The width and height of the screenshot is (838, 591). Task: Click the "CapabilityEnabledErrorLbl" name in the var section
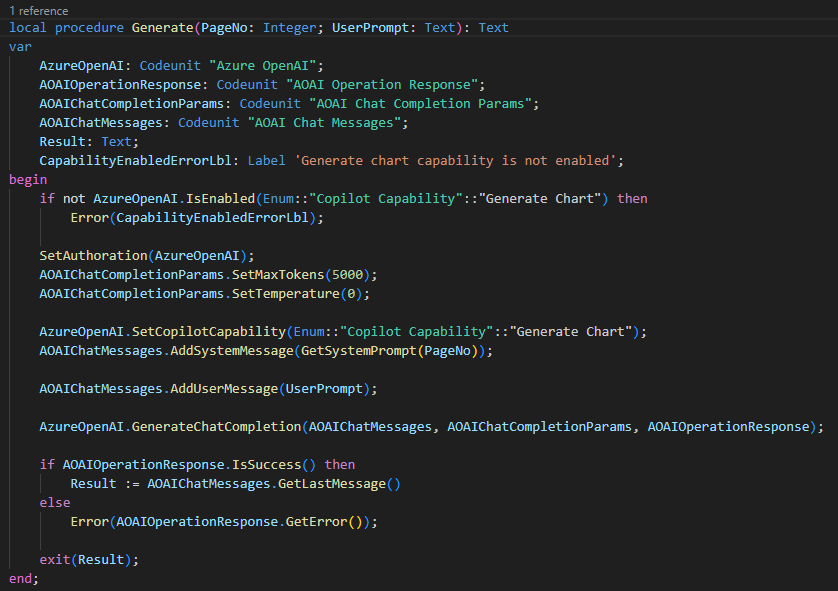point(135,161)
